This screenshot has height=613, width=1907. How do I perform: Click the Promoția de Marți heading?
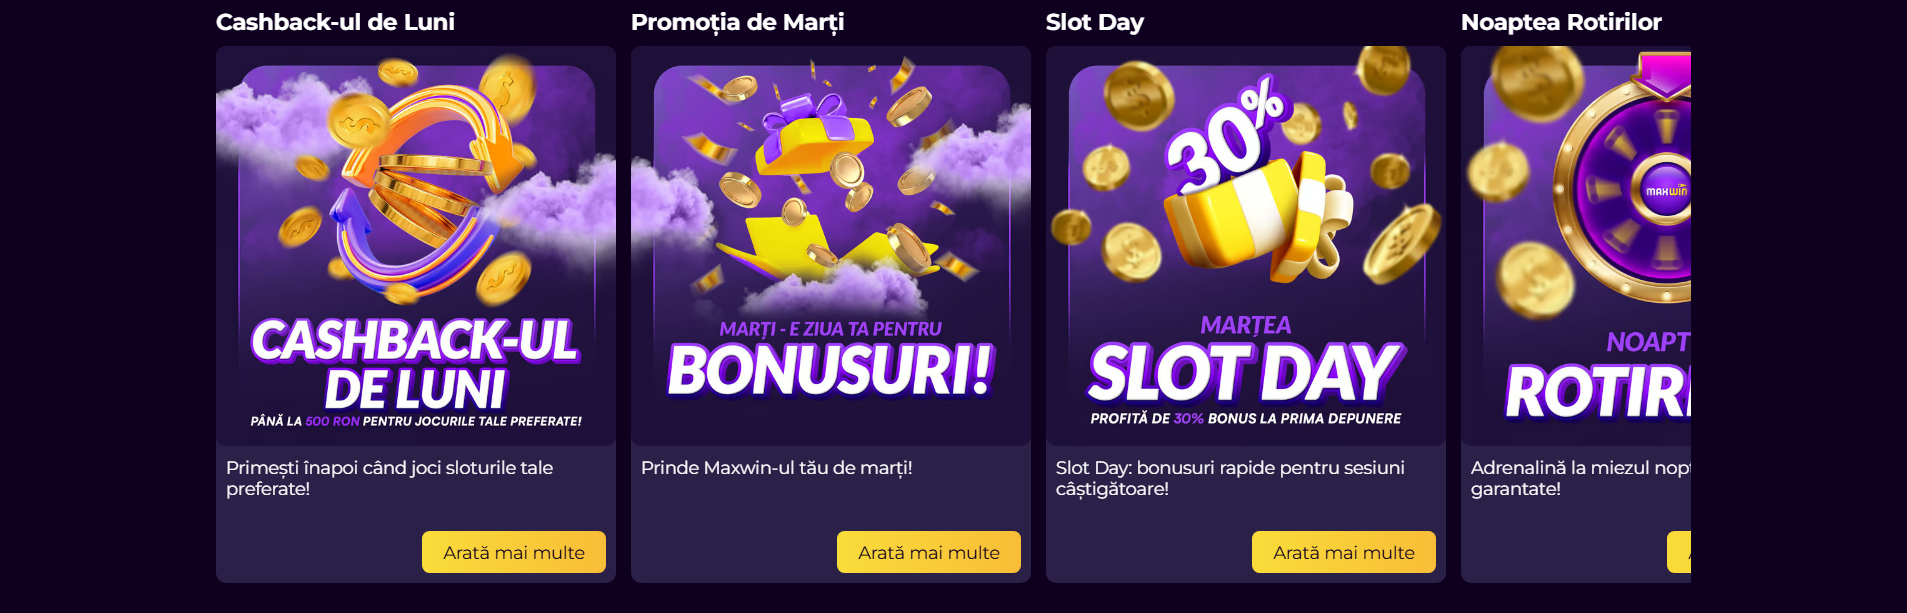tap(736, 21)
